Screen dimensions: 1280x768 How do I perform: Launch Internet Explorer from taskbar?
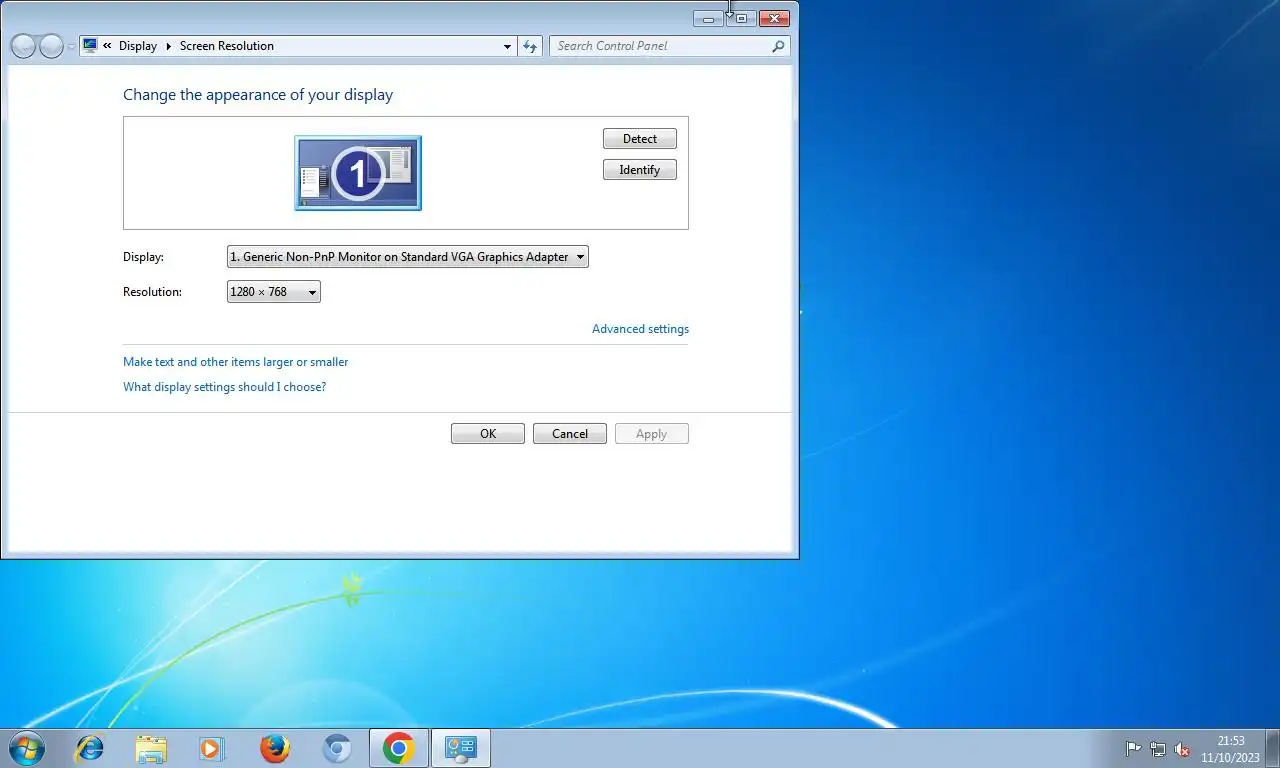(90, 748)
